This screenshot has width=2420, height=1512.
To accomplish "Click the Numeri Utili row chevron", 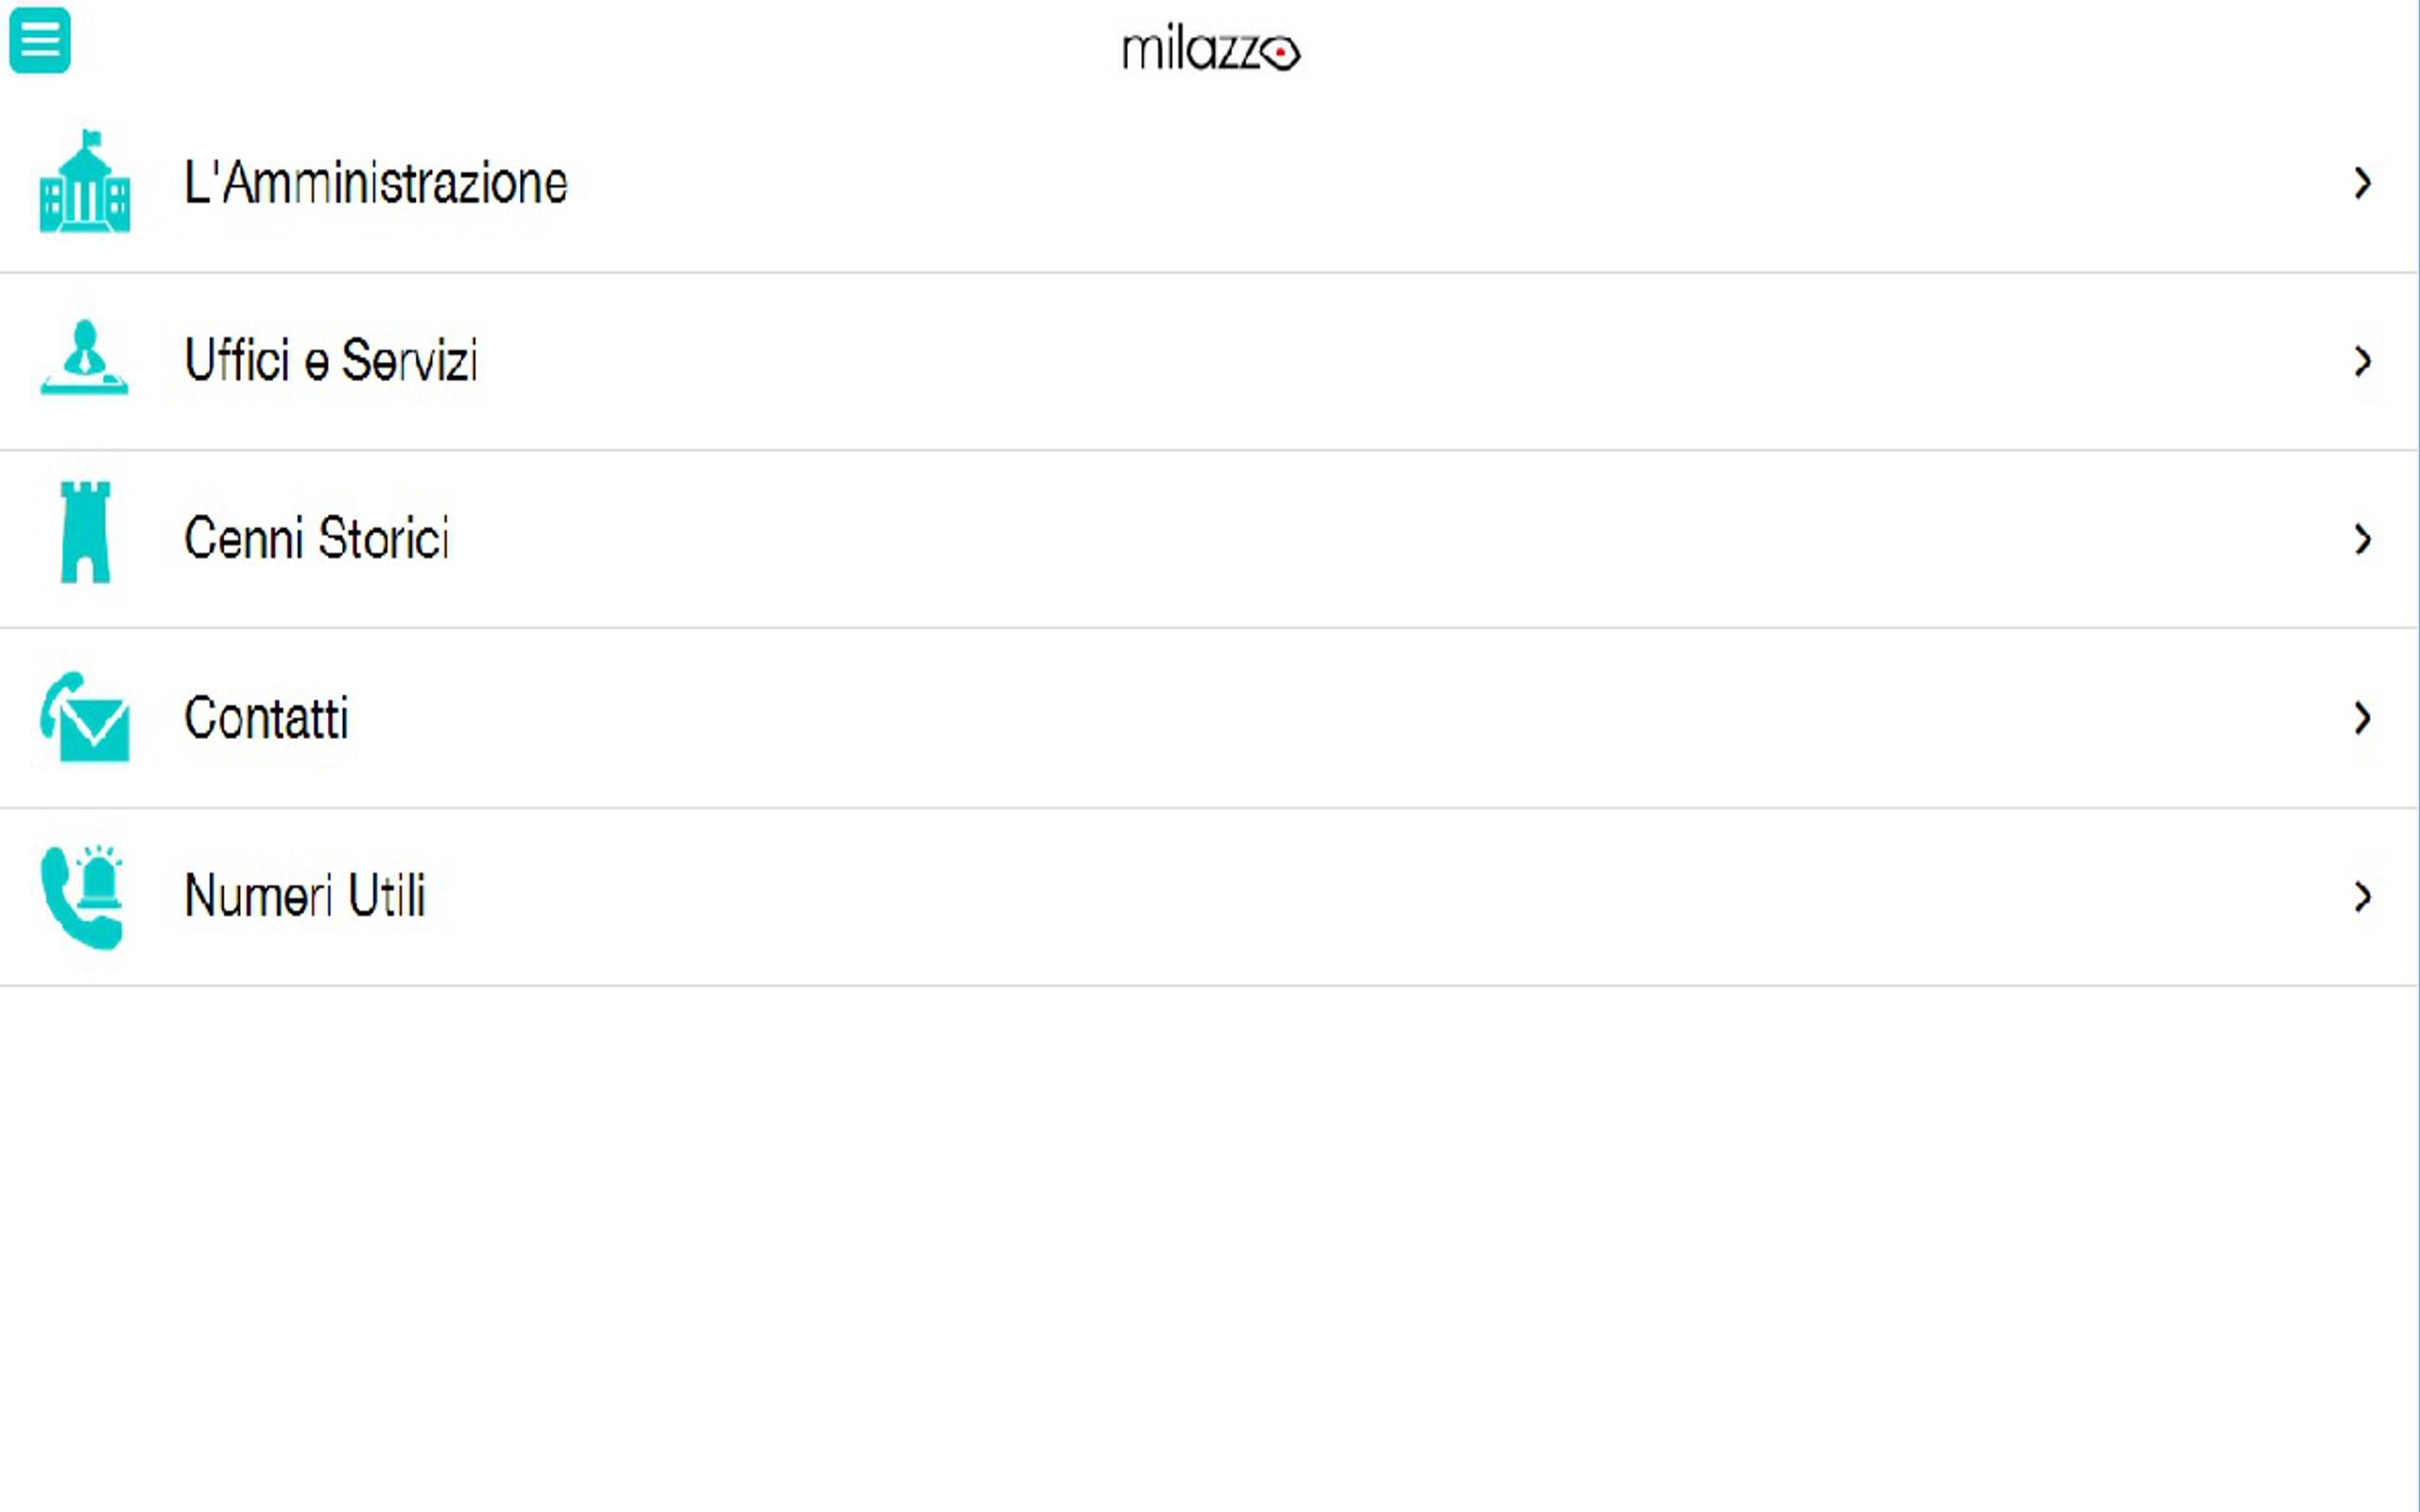I will [2362, 897].
